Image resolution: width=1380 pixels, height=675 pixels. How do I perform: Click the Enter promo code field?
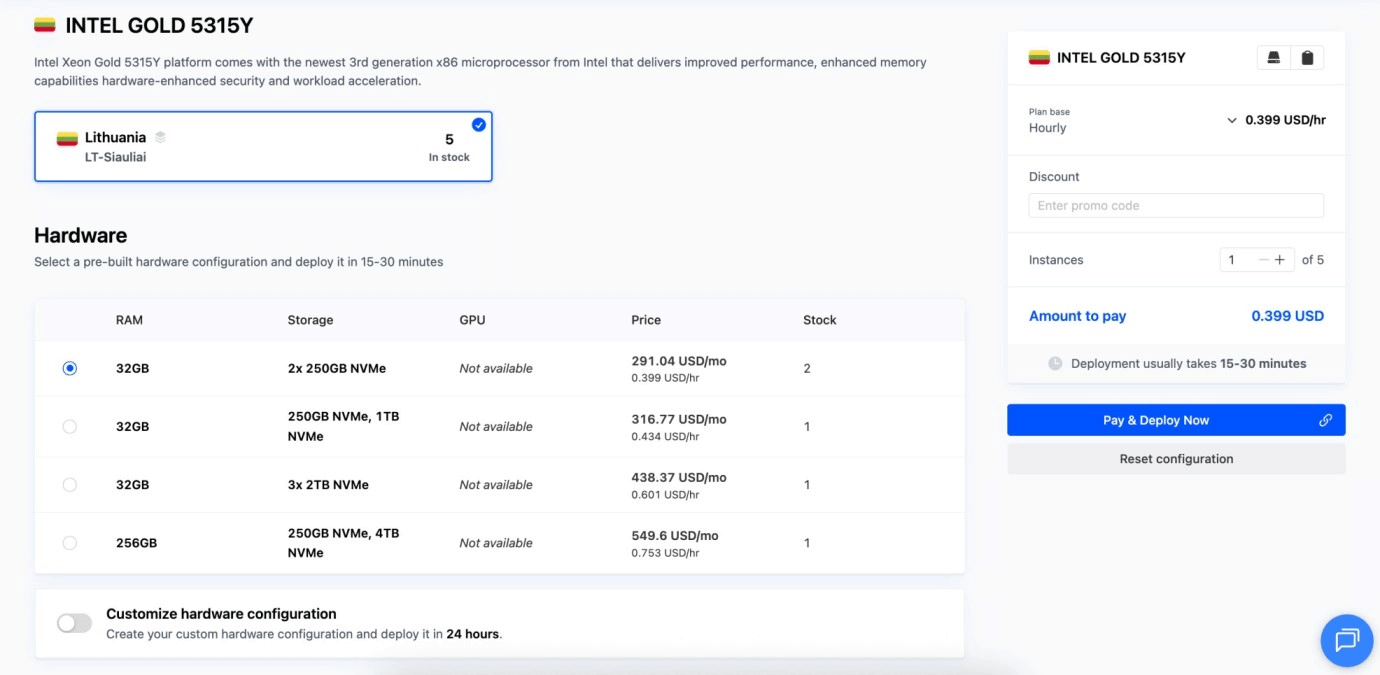1176,206
